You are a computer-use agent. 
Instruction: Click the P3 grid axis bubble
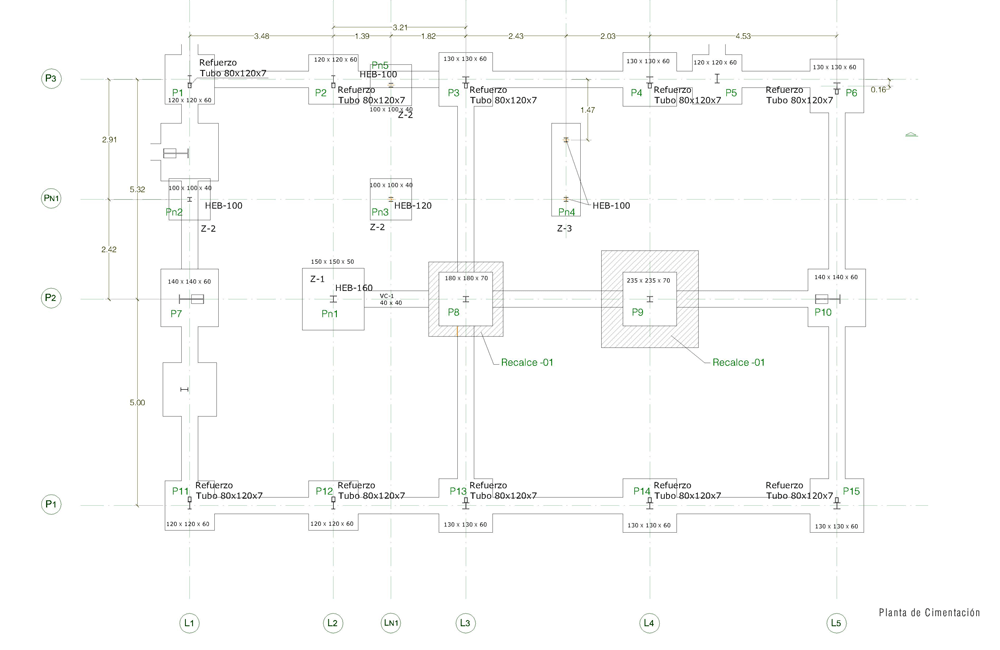(x=51, y=78)
